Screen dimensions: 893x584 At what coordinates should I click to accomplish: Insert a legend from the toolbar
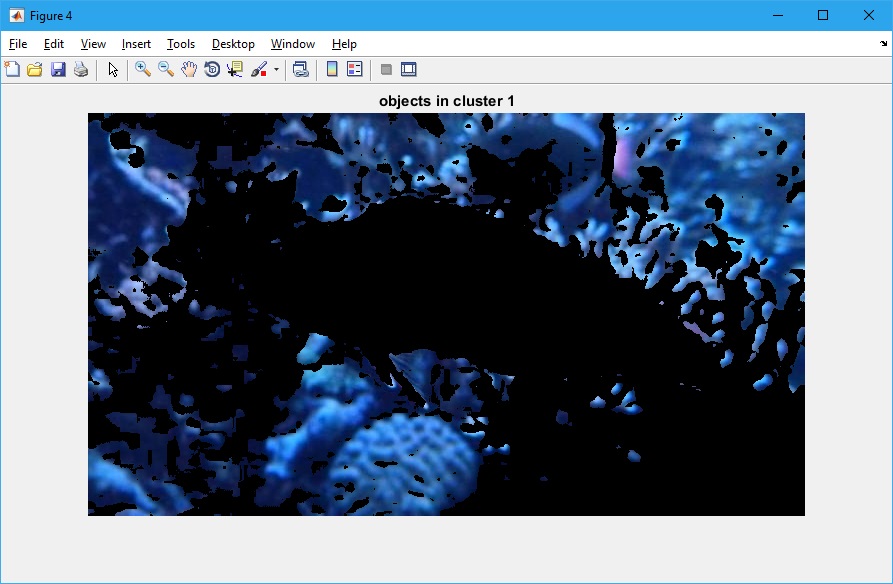tap(354, 69)
